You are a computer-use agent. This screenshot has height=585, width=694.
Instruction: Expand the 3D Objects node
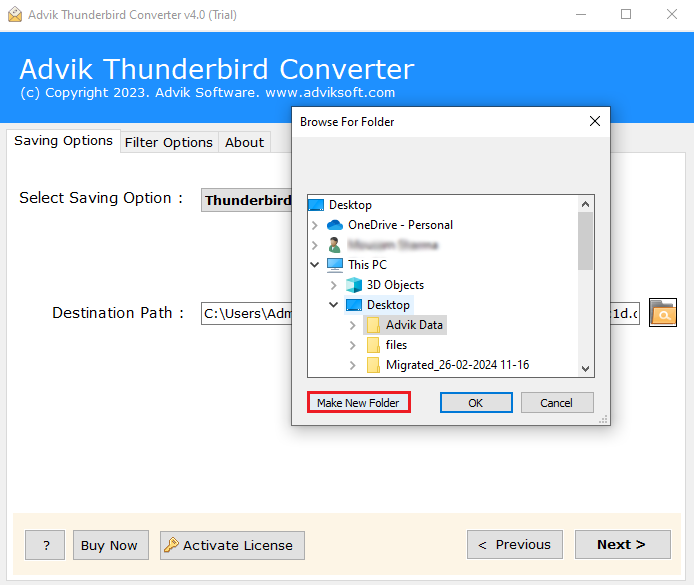point(334,285)
